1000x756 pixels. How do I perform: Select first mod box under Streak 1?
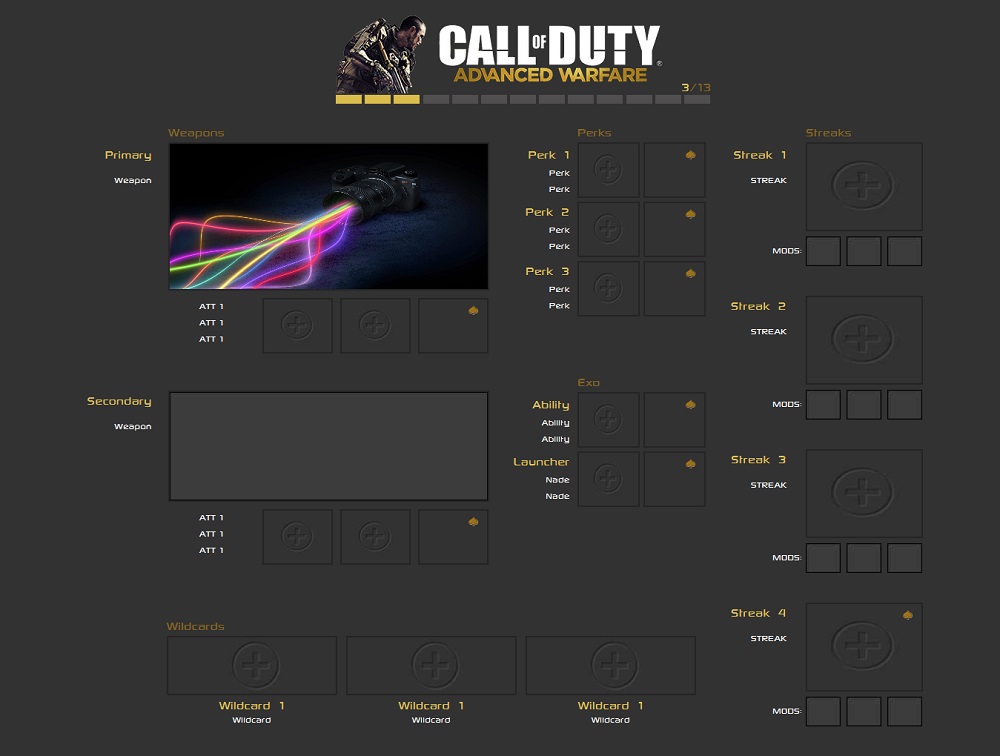click(x=823, y=251)
